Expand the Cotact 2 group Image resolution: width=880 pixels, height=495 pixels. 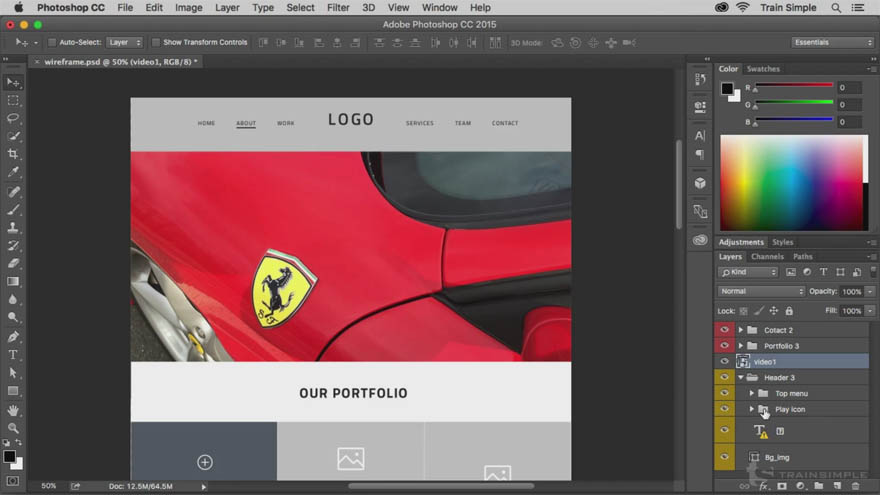741,330
